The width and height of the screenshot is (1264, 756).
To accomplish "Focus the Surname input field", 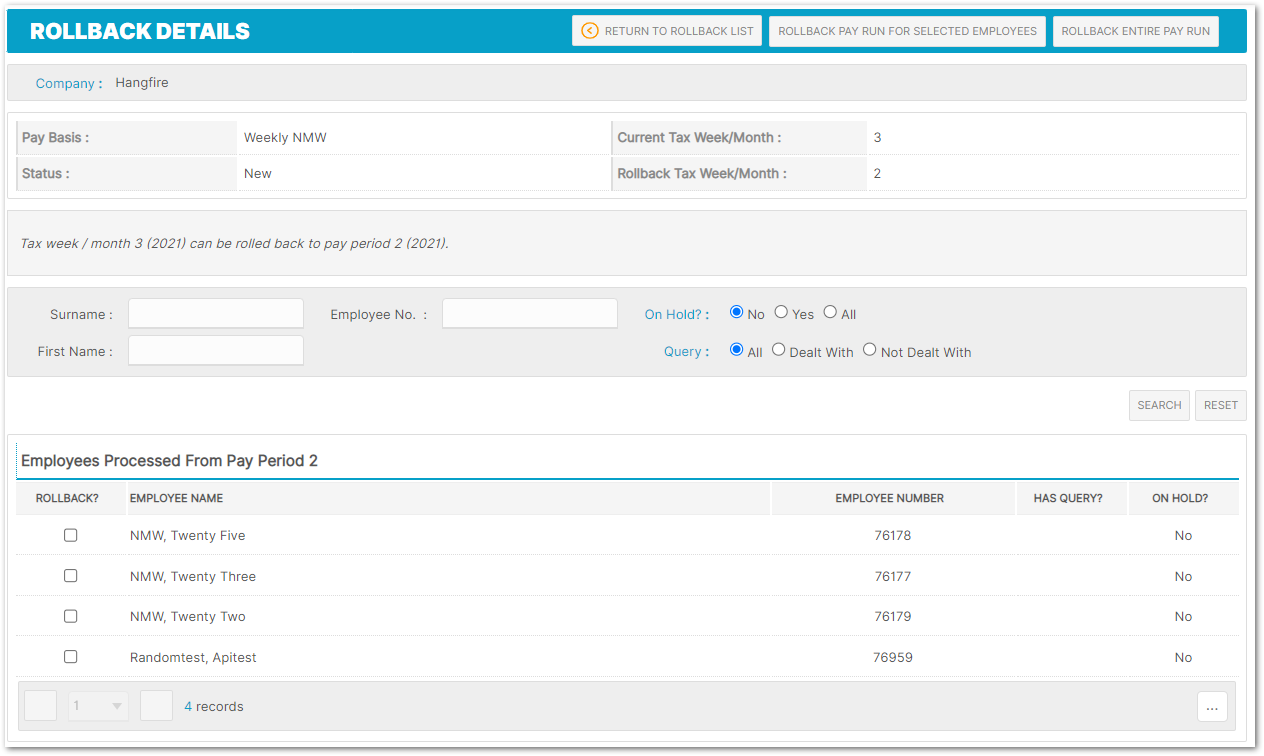I will pos(216,313).
